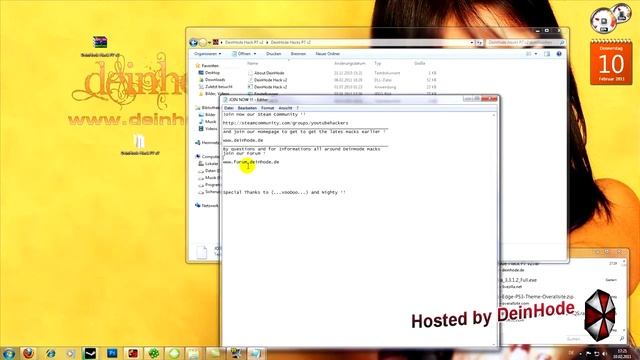640x360 pixels.
Task: Click the WinRAR archive desktop icon
Action: (x=100, y=42)
